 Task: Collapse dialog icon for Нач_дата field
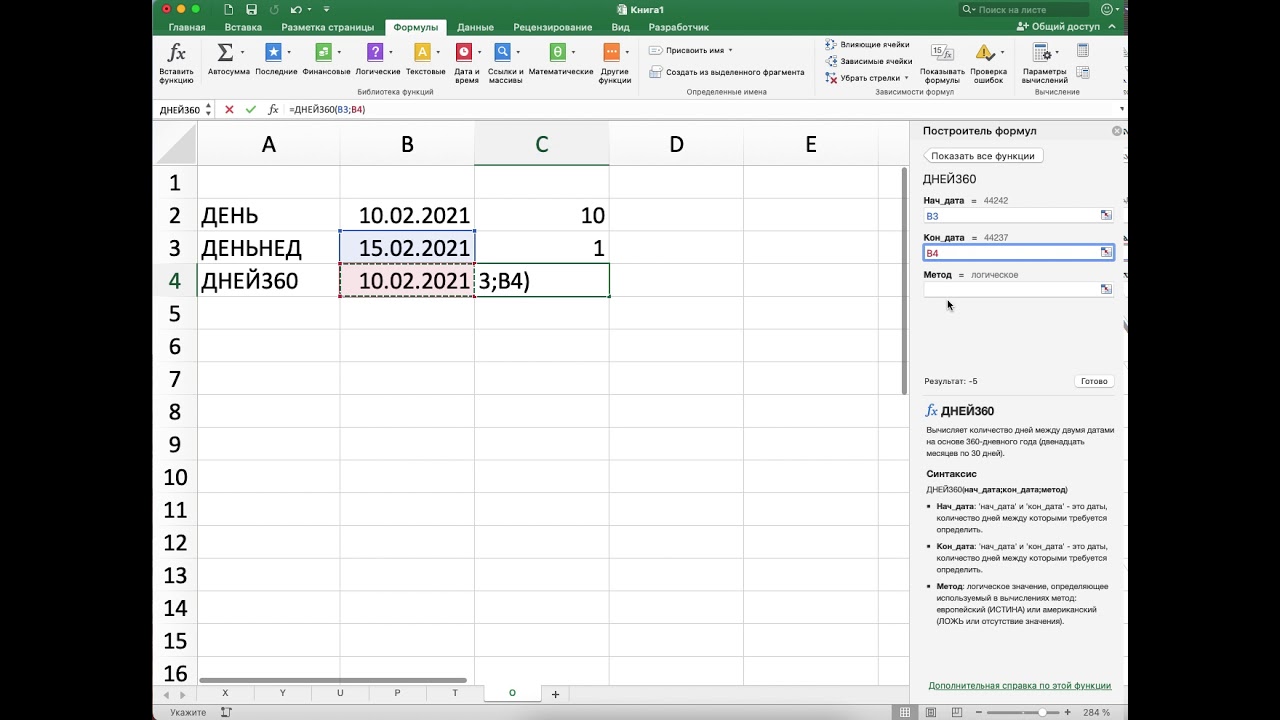(x=1106, y=215)
